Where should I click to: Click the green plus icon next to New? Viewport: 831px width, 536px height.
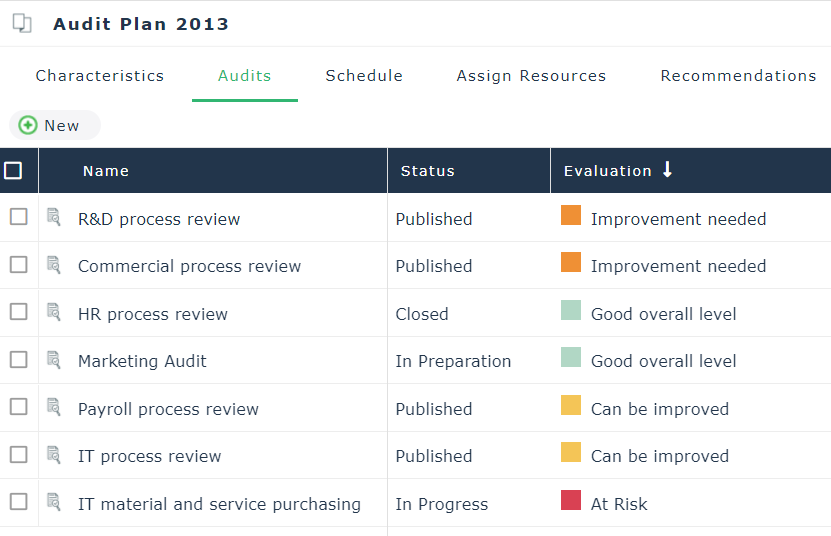tap(28, 125)
